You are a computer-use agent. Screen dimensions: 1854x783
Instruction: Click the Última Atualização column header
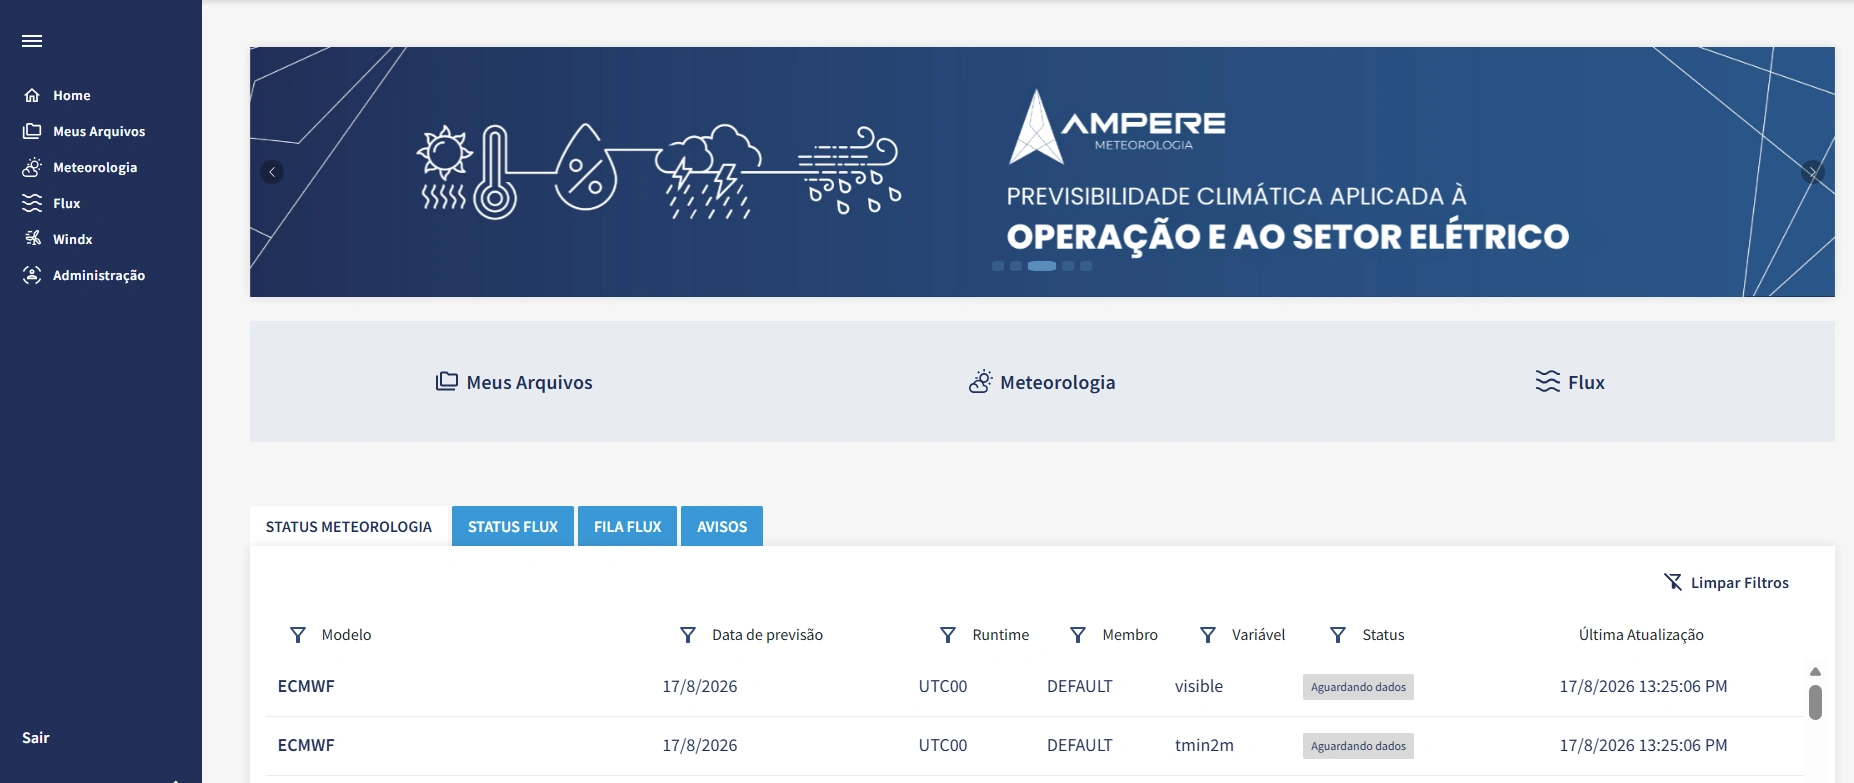coord(1641,635)
